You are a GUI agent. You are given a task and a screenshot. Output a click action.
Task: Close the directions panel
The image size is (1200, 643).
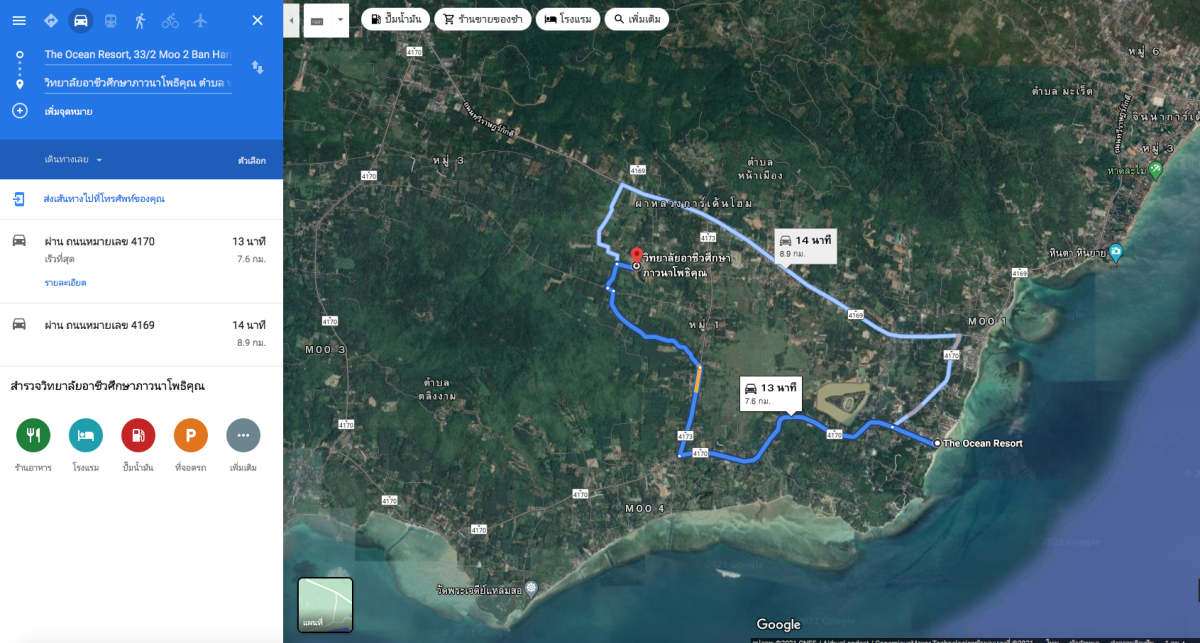(257, 20)
